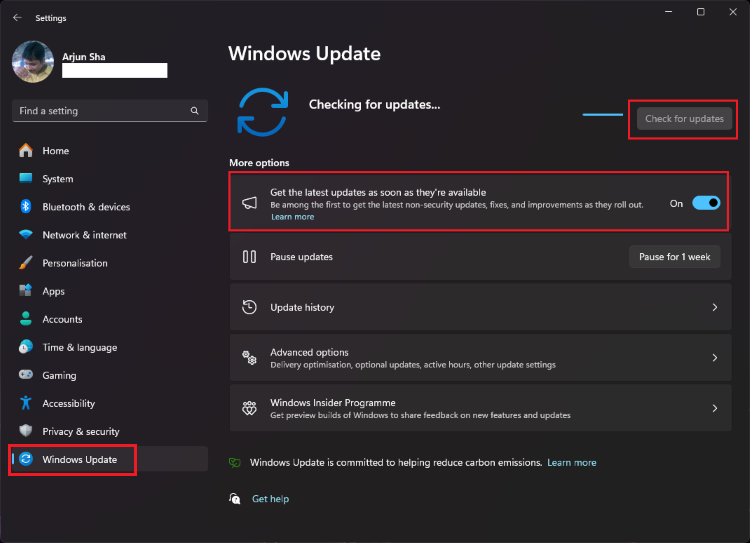Click the Advanced options gears icon
The height and width of the screenshot is (543, 750).
(x=249, y=358)
